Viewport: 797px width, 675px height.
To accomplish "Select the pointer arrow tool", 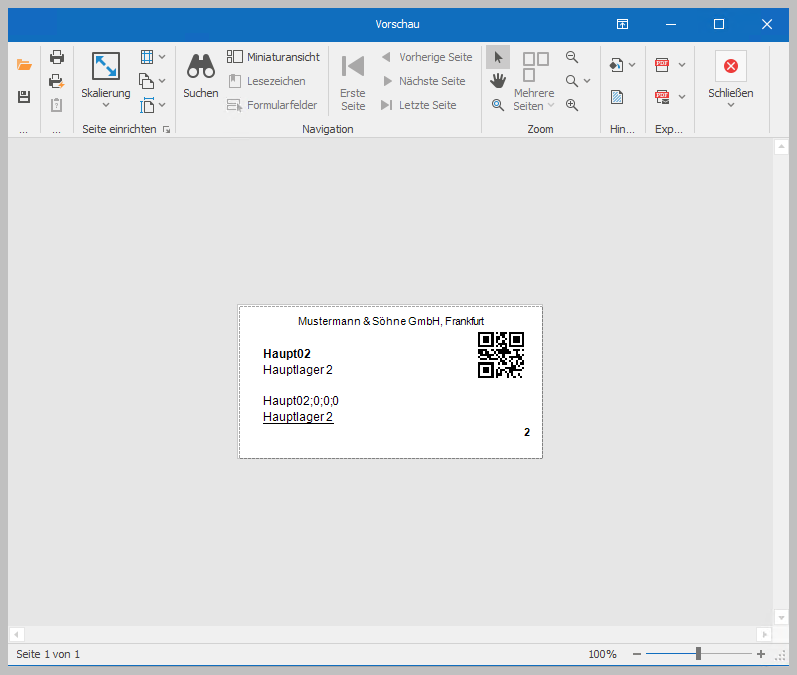I will 498,57.
